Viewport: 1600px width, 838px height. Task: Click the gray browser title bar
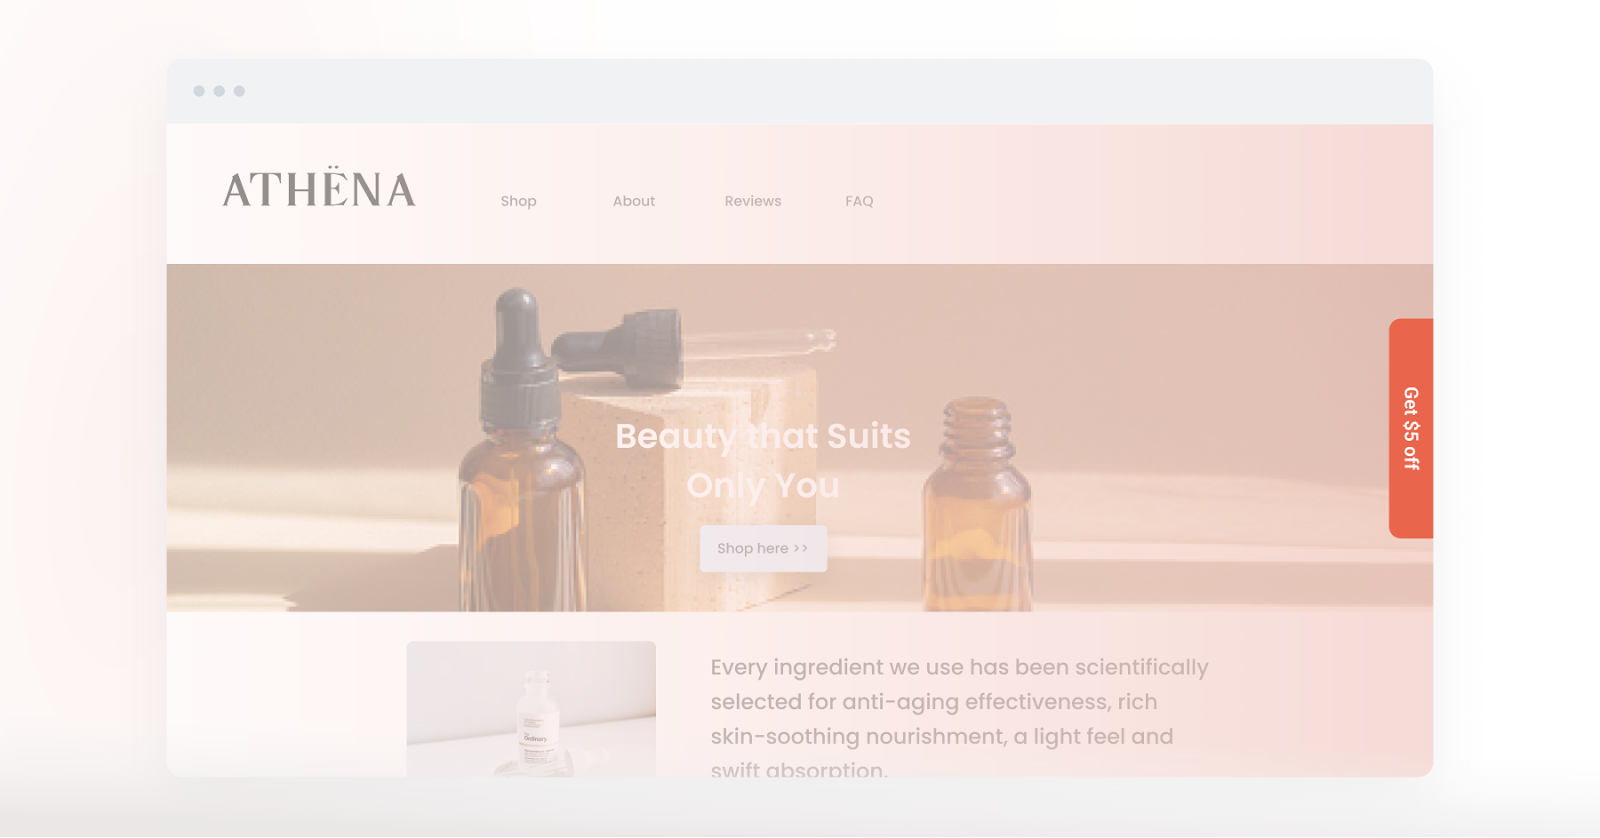click(800, 91)
